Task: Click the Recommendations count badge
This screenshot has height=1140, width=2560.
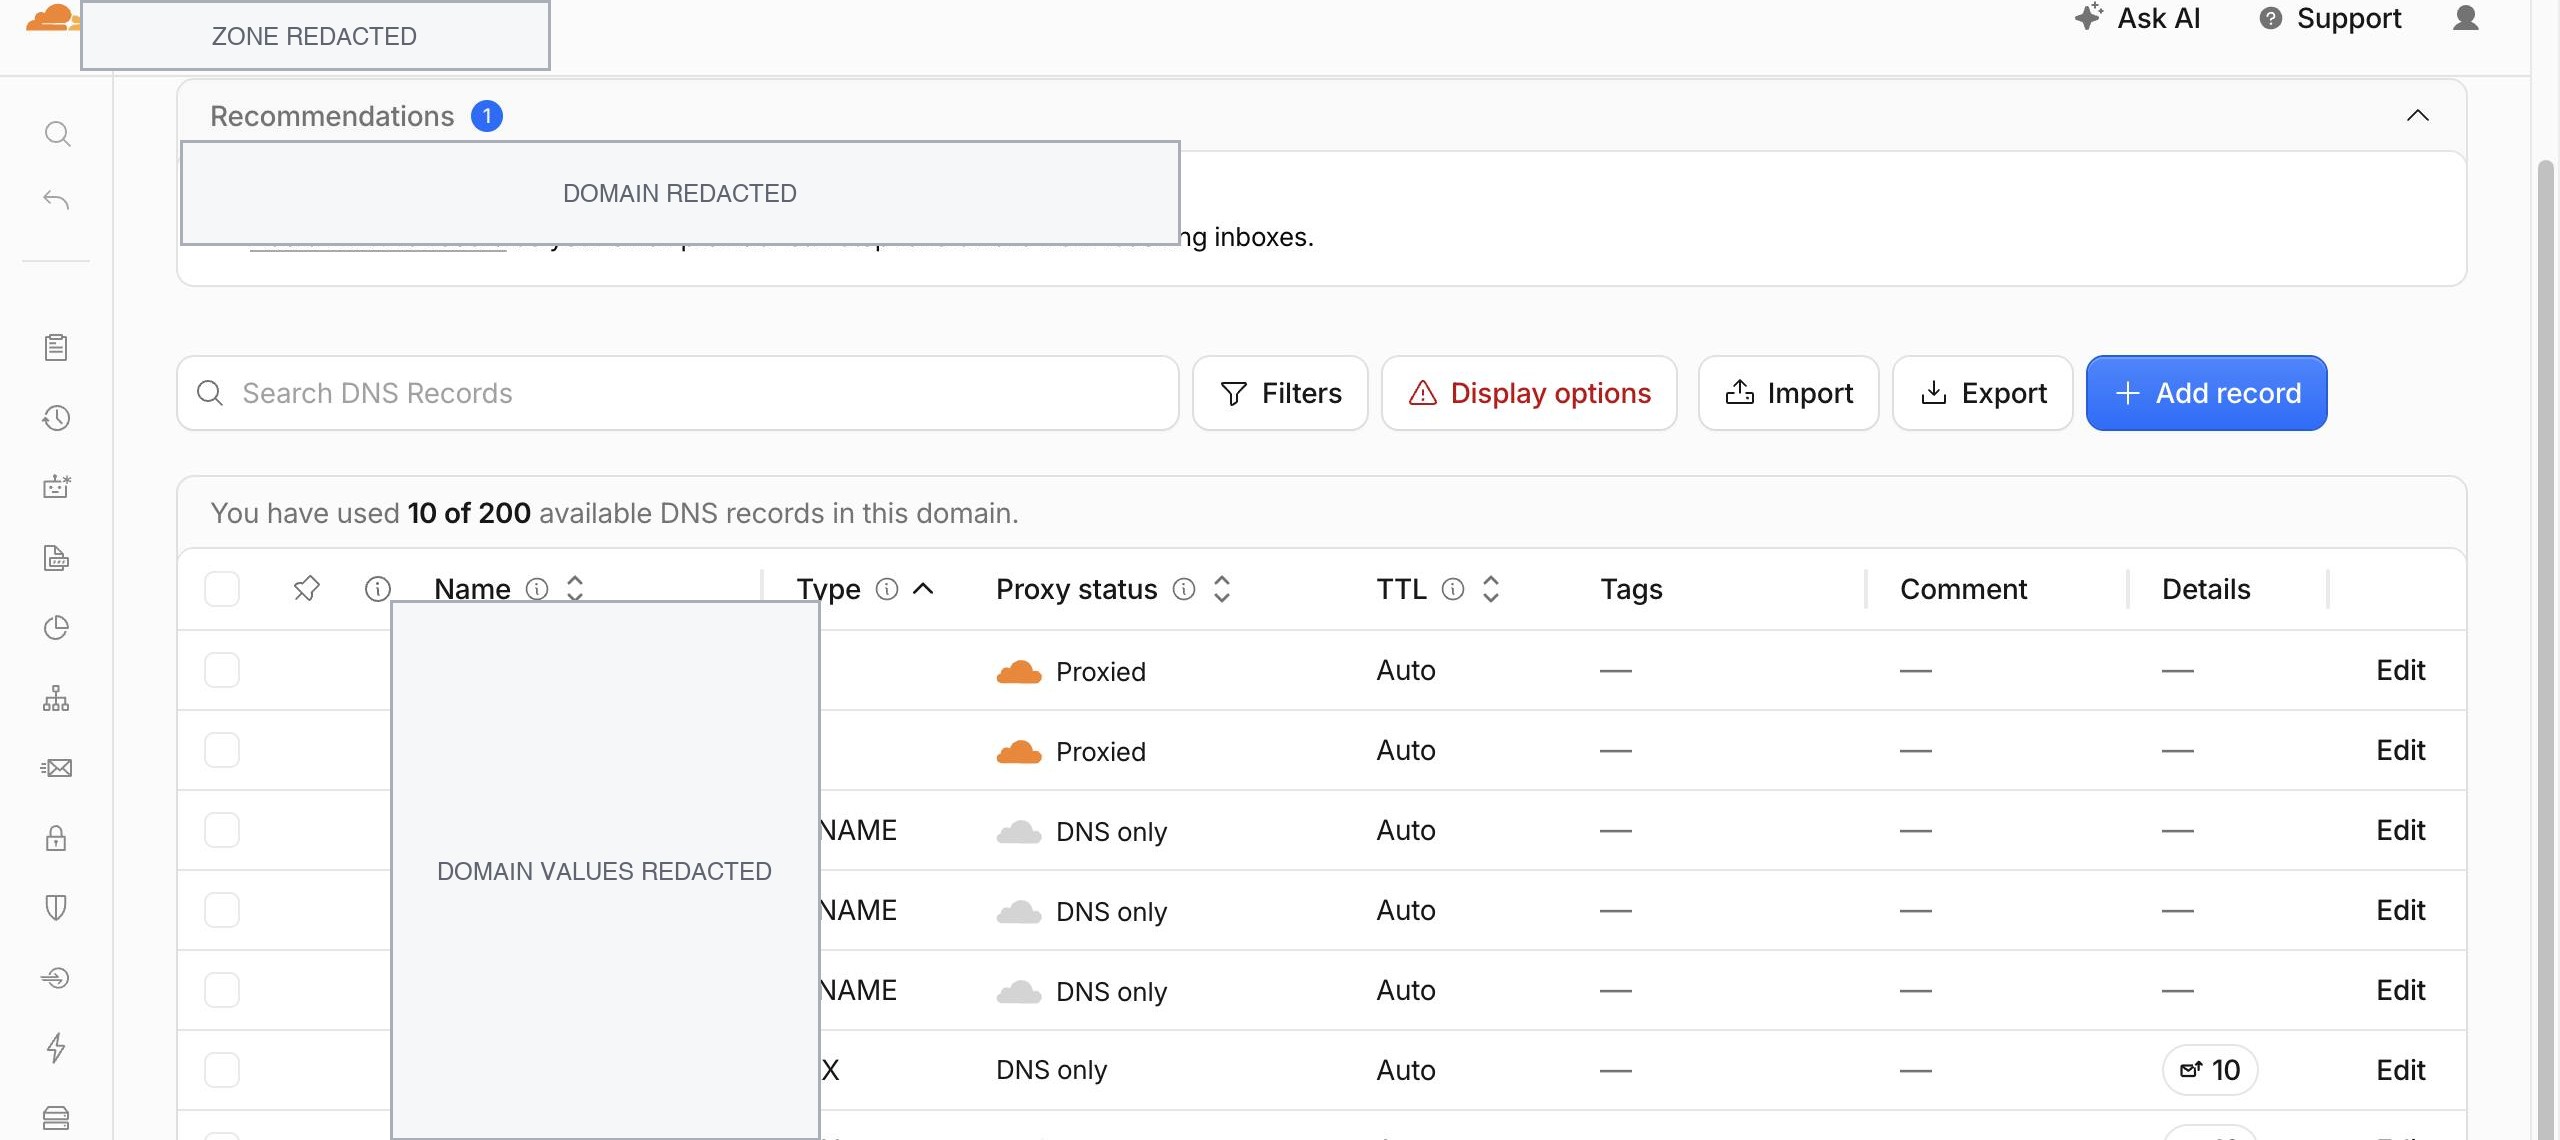Action: coord(487,116)
